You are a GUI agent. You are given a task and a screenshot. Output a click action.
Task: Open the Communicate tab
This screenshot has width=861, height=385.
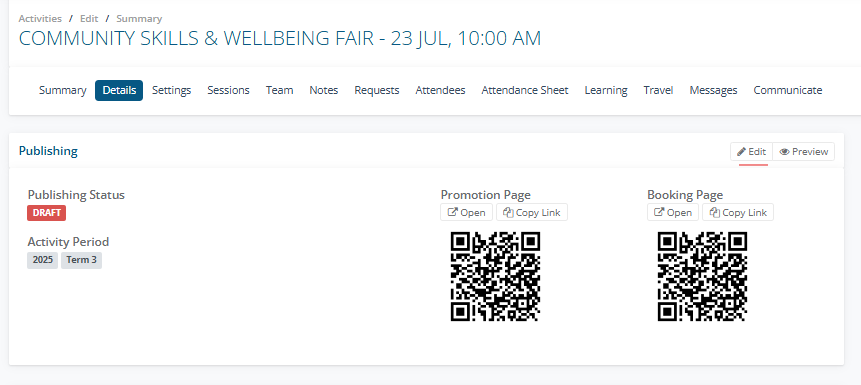[x=787, y=90]
